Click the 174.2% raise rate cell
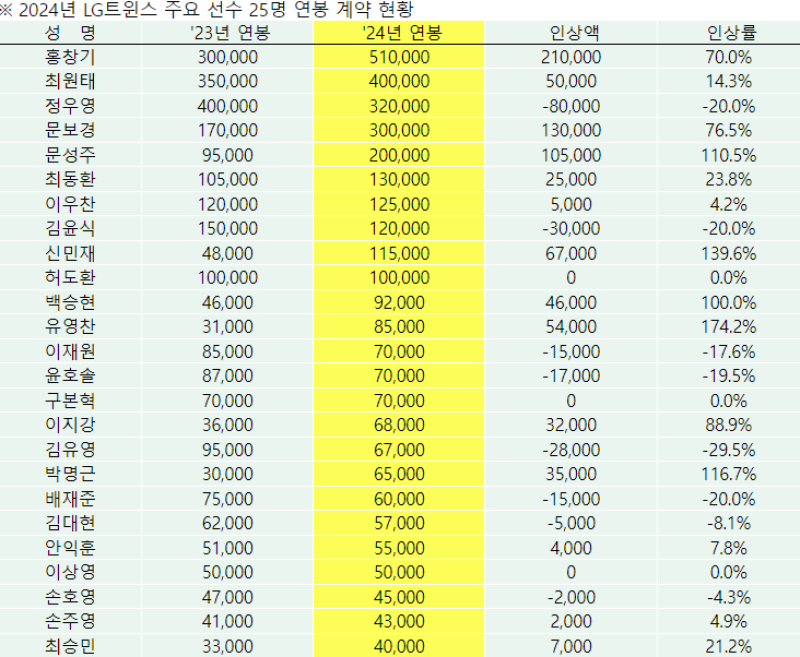Image resolution: width=800 pixels, height=657 pixels. click(729, 326)
